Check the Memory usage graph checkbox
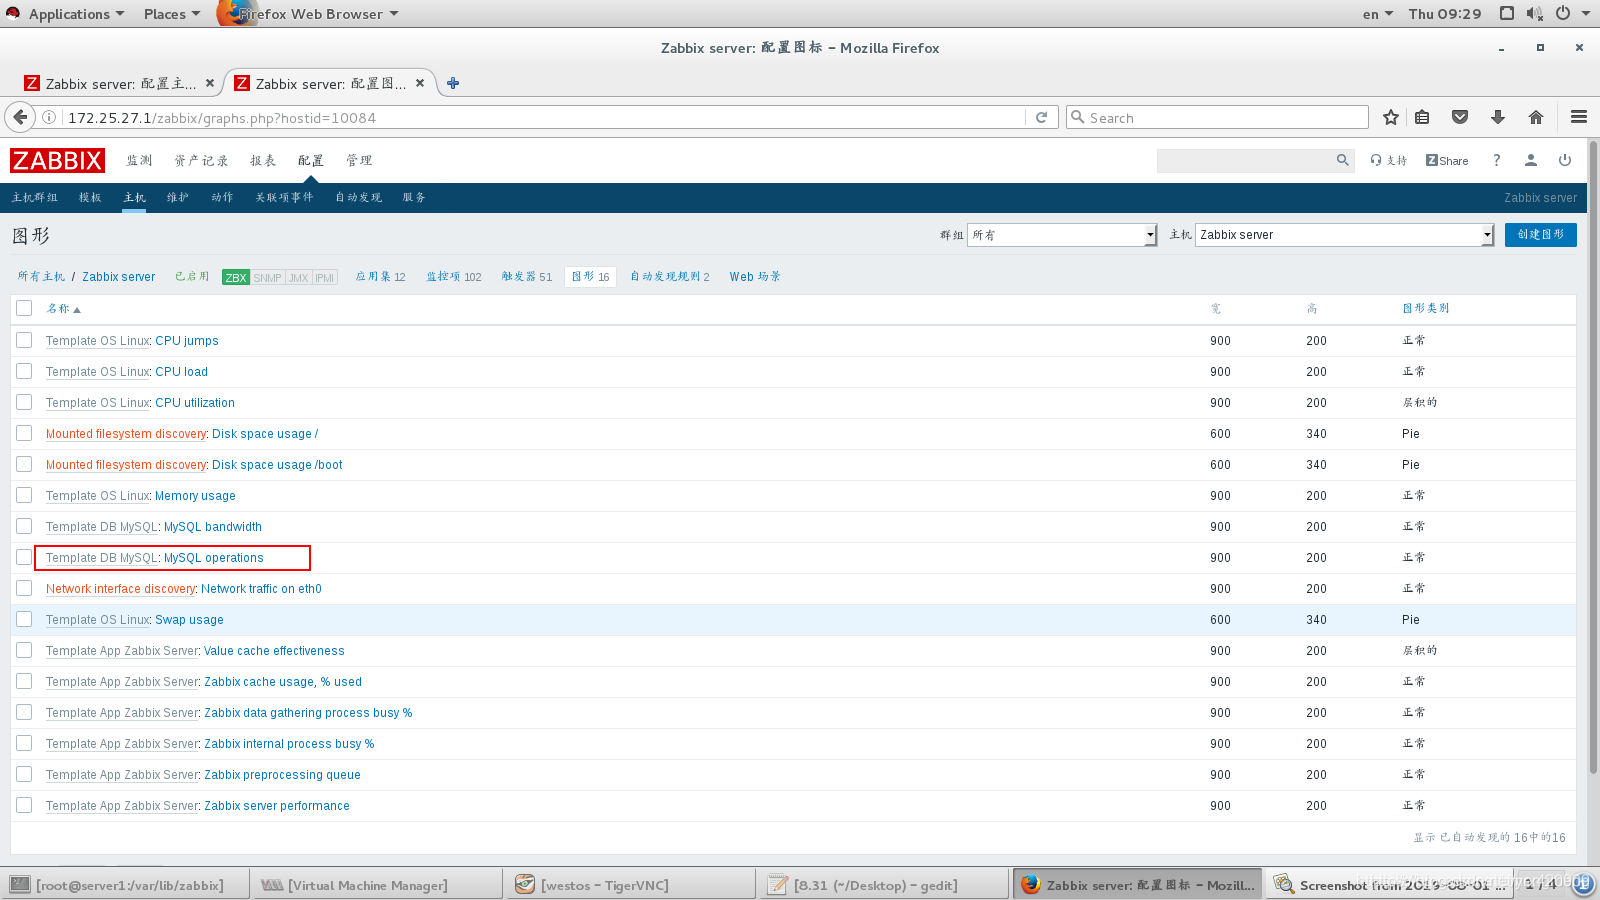 pos(24,495)
